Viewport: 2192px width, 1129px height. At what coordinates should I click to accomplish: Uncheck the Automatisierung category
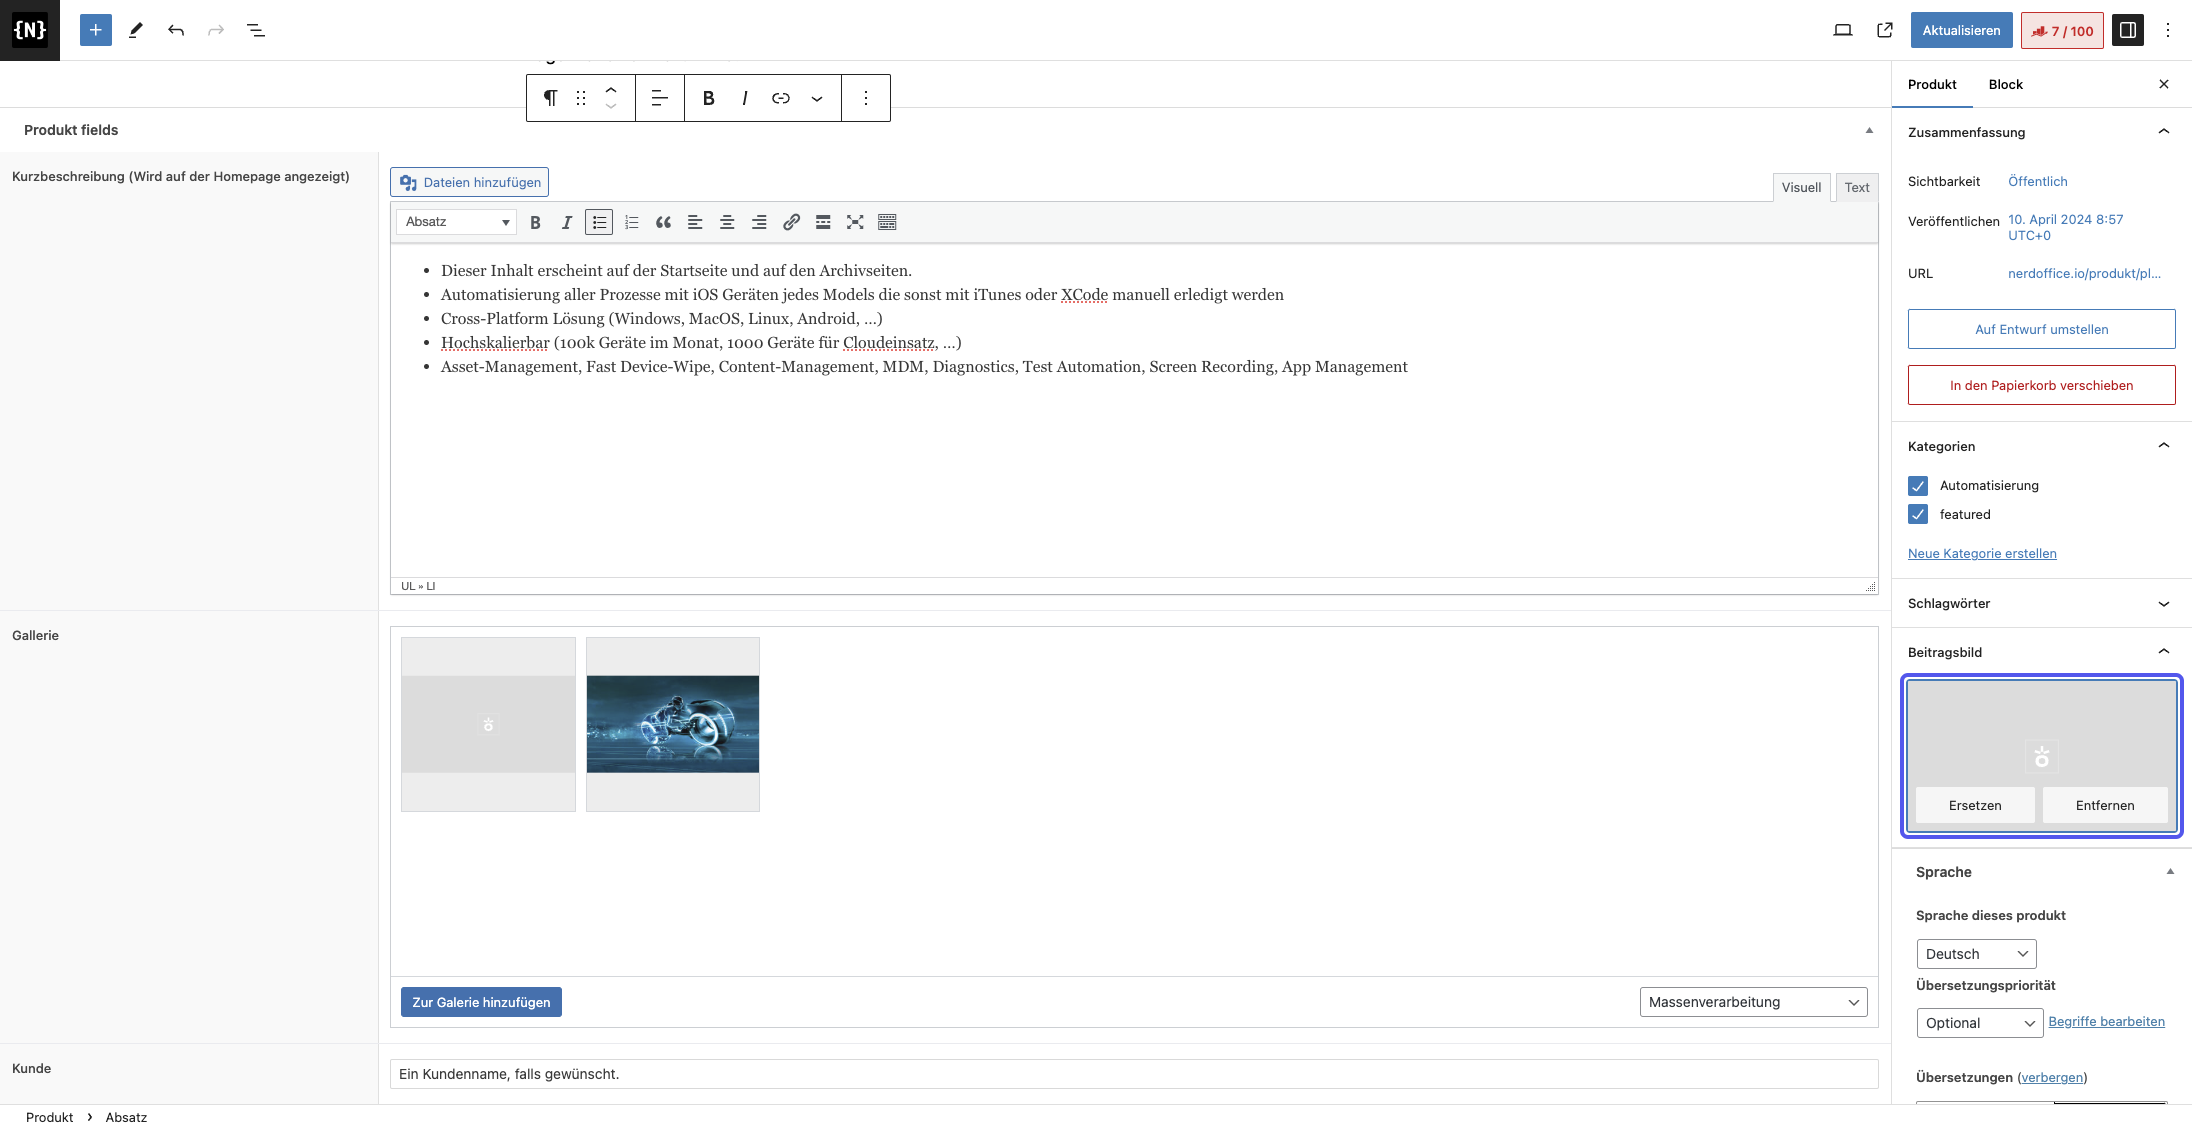coord(1918,486)
